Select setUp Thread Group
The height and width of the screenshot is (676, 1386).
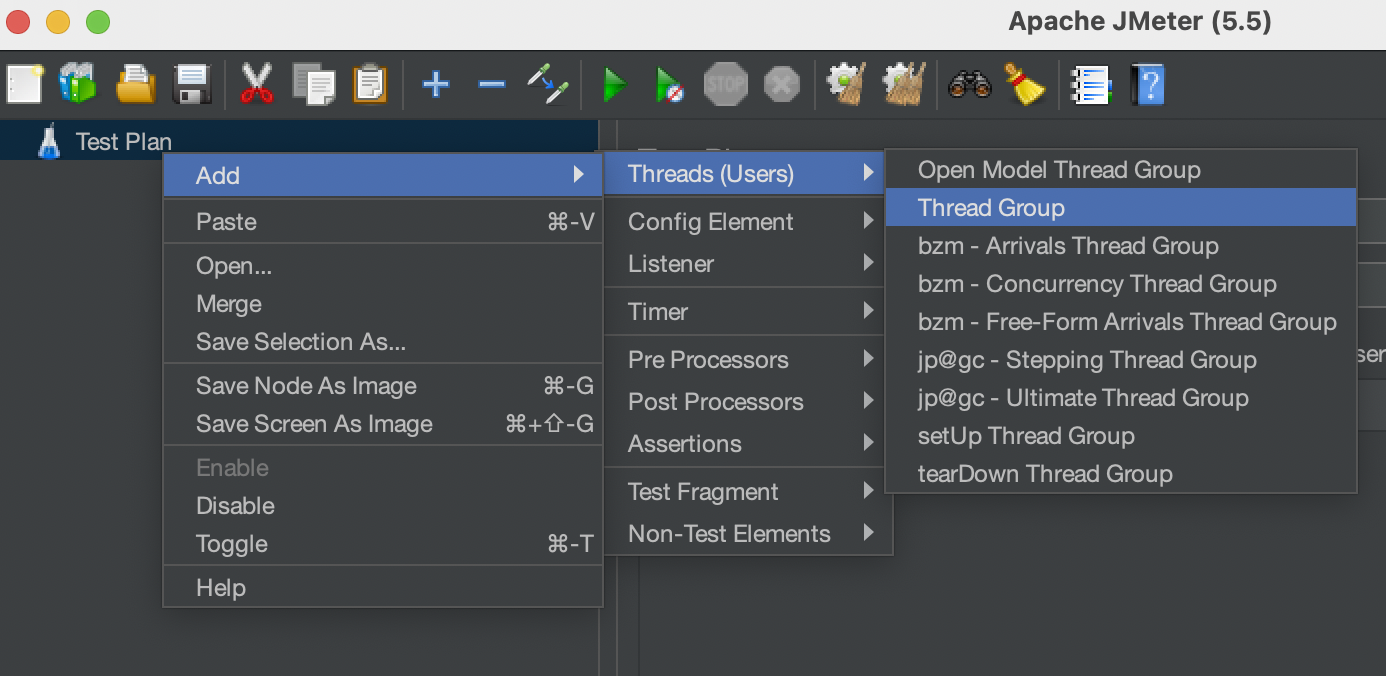coord(1121,436)
